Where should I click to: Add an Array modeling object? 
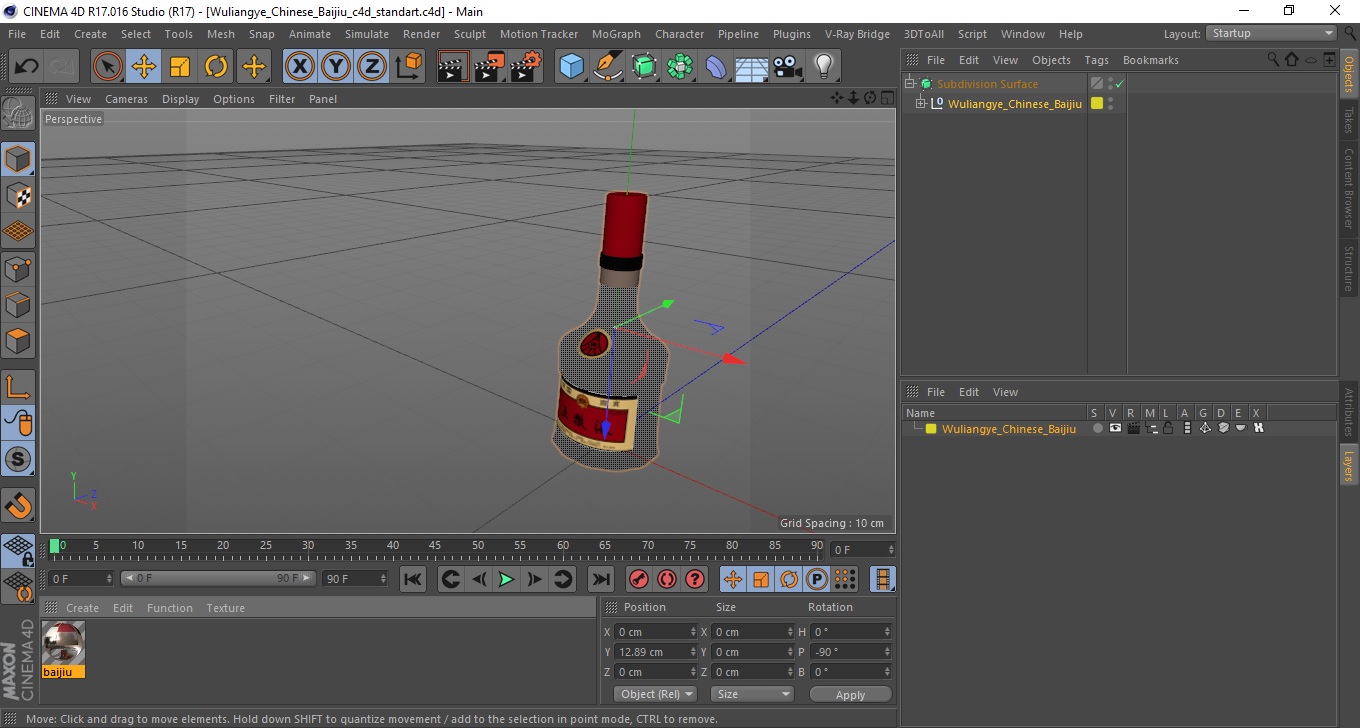[680, 67]
